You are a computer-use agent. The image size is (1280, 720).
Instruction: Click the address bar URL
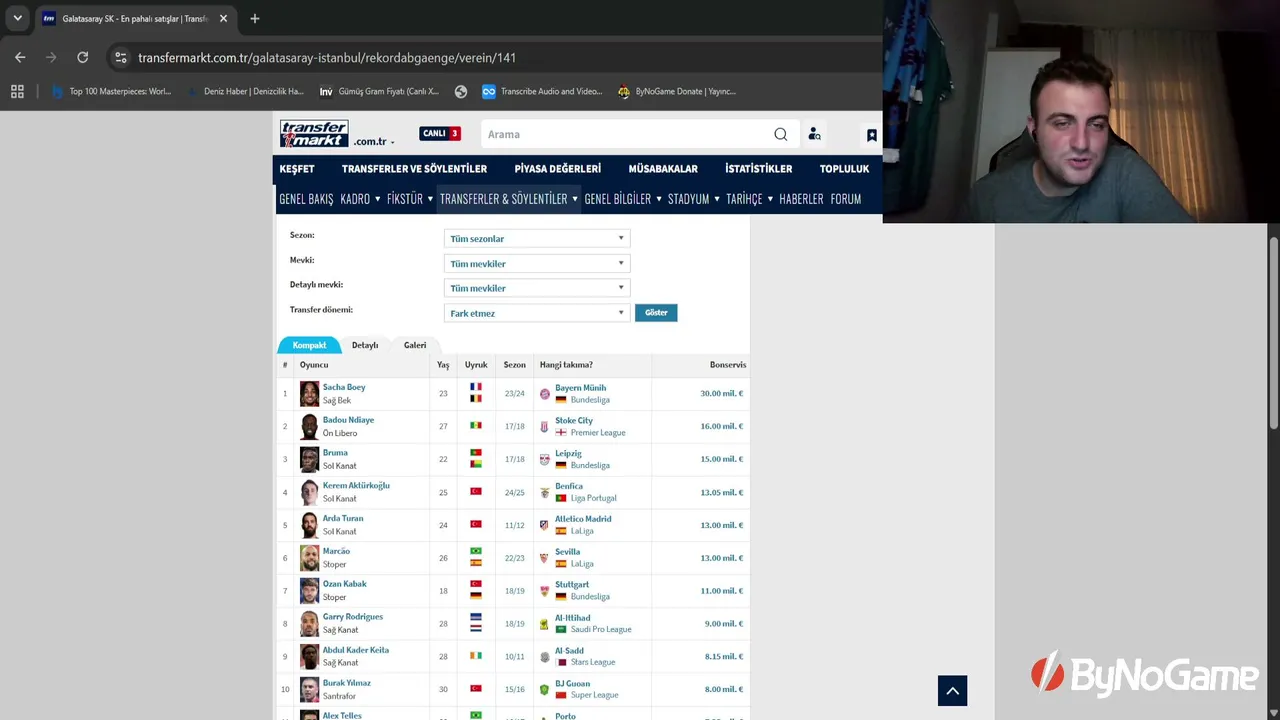click(327, 58)
